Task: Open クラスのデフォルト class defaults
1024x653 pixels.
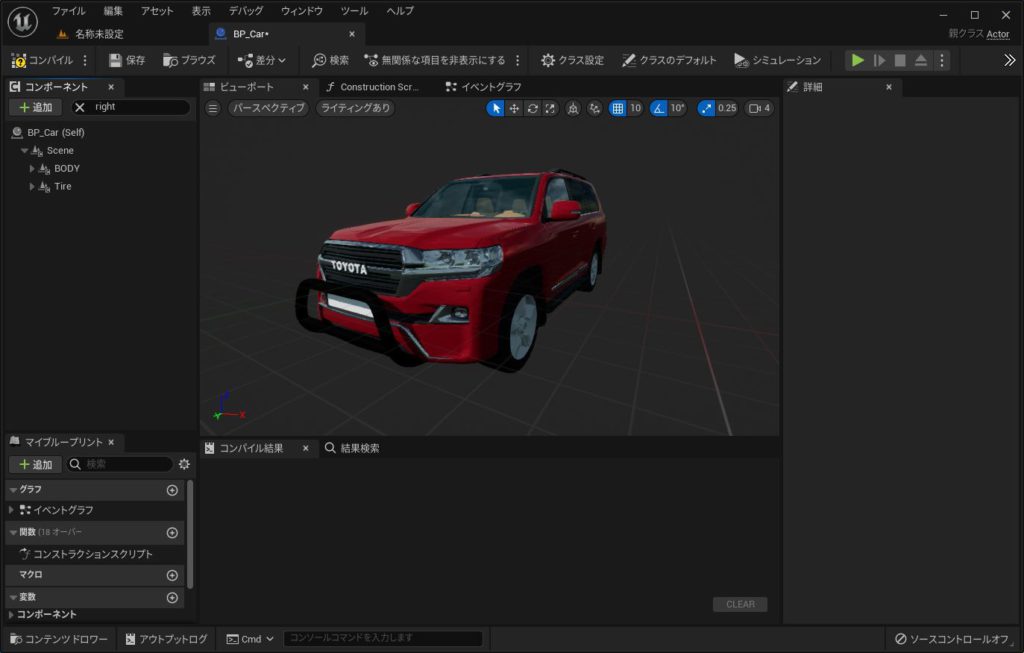Action: coord(669,60)
